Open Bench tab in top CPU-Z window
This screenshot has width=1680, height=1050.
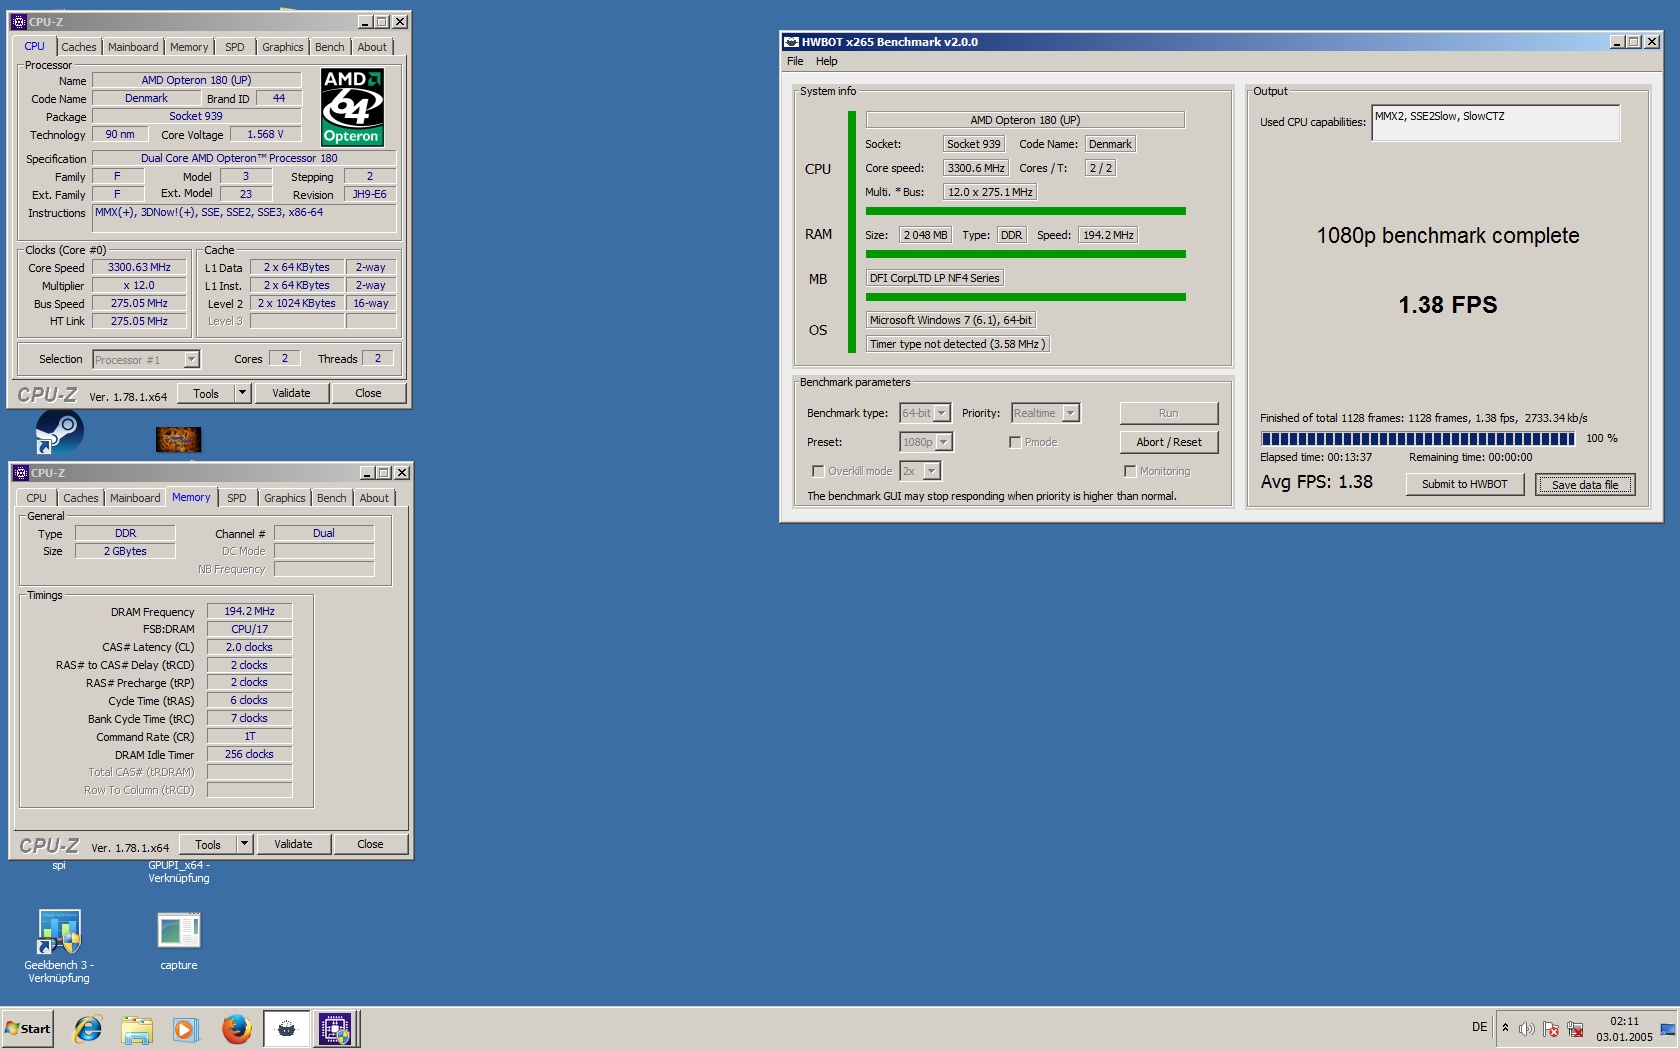click(x=329, y=47)
